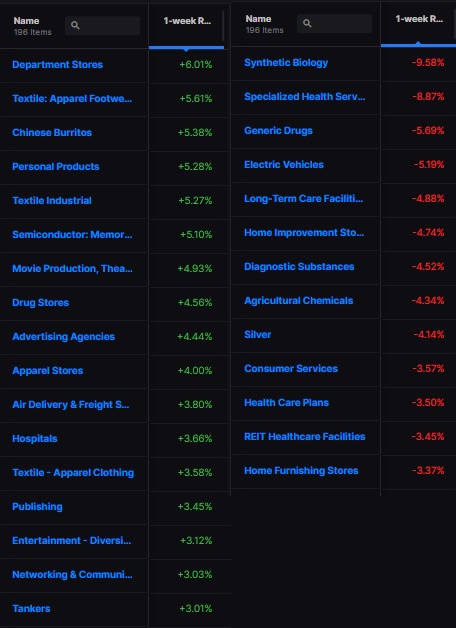Open the Generic Drugs industry link
The width and height of the screenshot is (456, 628).
[278, 131]
